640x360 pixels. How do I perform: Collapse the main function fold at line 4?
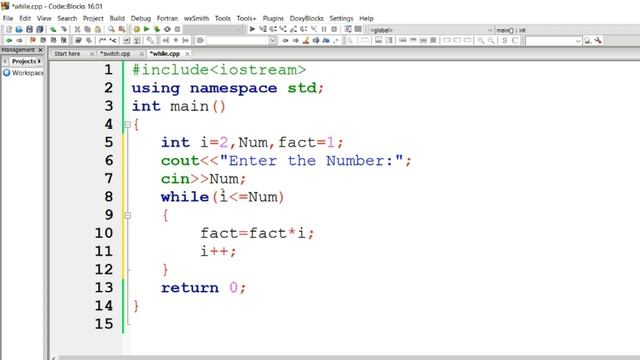tap(127, 124)
